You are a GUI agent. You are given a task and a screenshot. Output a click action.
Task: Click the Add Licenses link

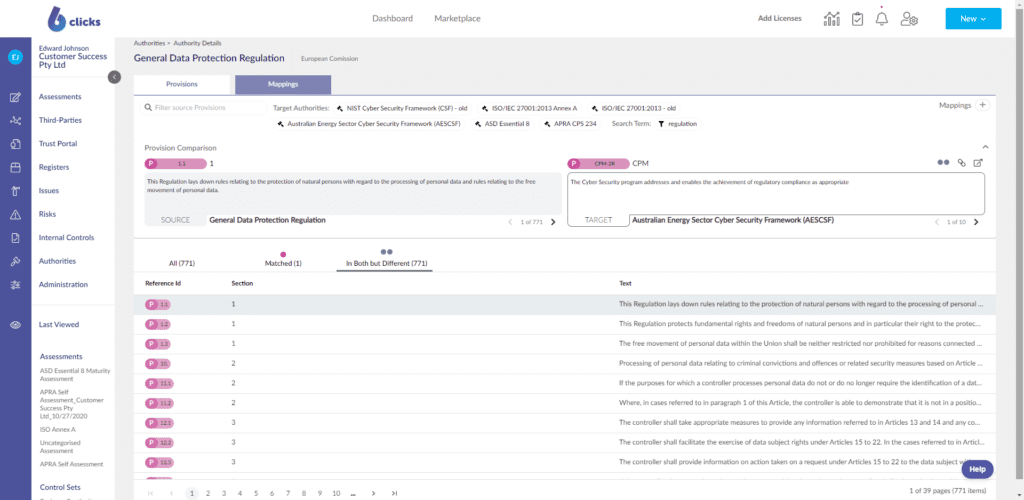[779, 19]
